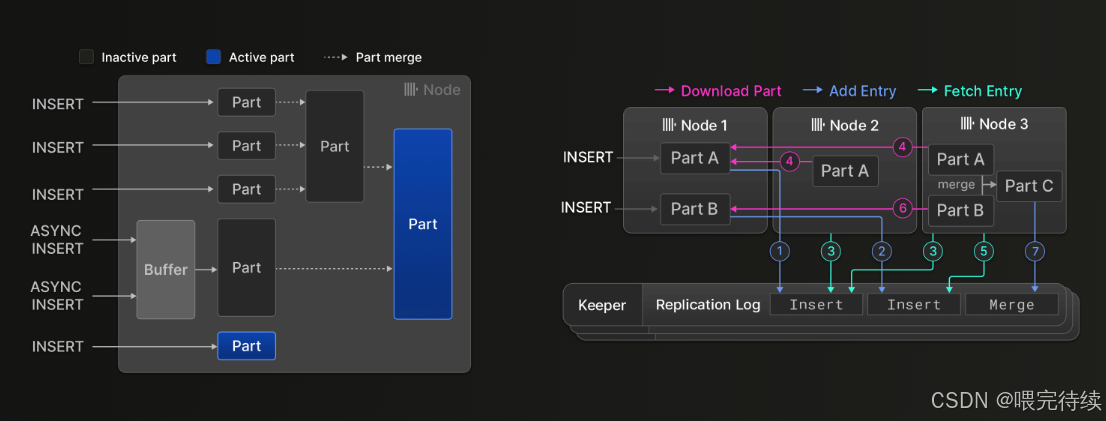This screenshot has height=421, width=1106.
Task: Click the circled number 5 marker
Action: point(984,250)
